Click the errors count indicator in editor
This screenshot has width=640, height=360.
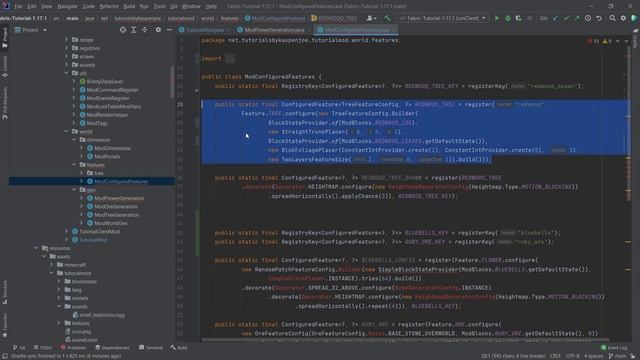(x=593, y=41)
